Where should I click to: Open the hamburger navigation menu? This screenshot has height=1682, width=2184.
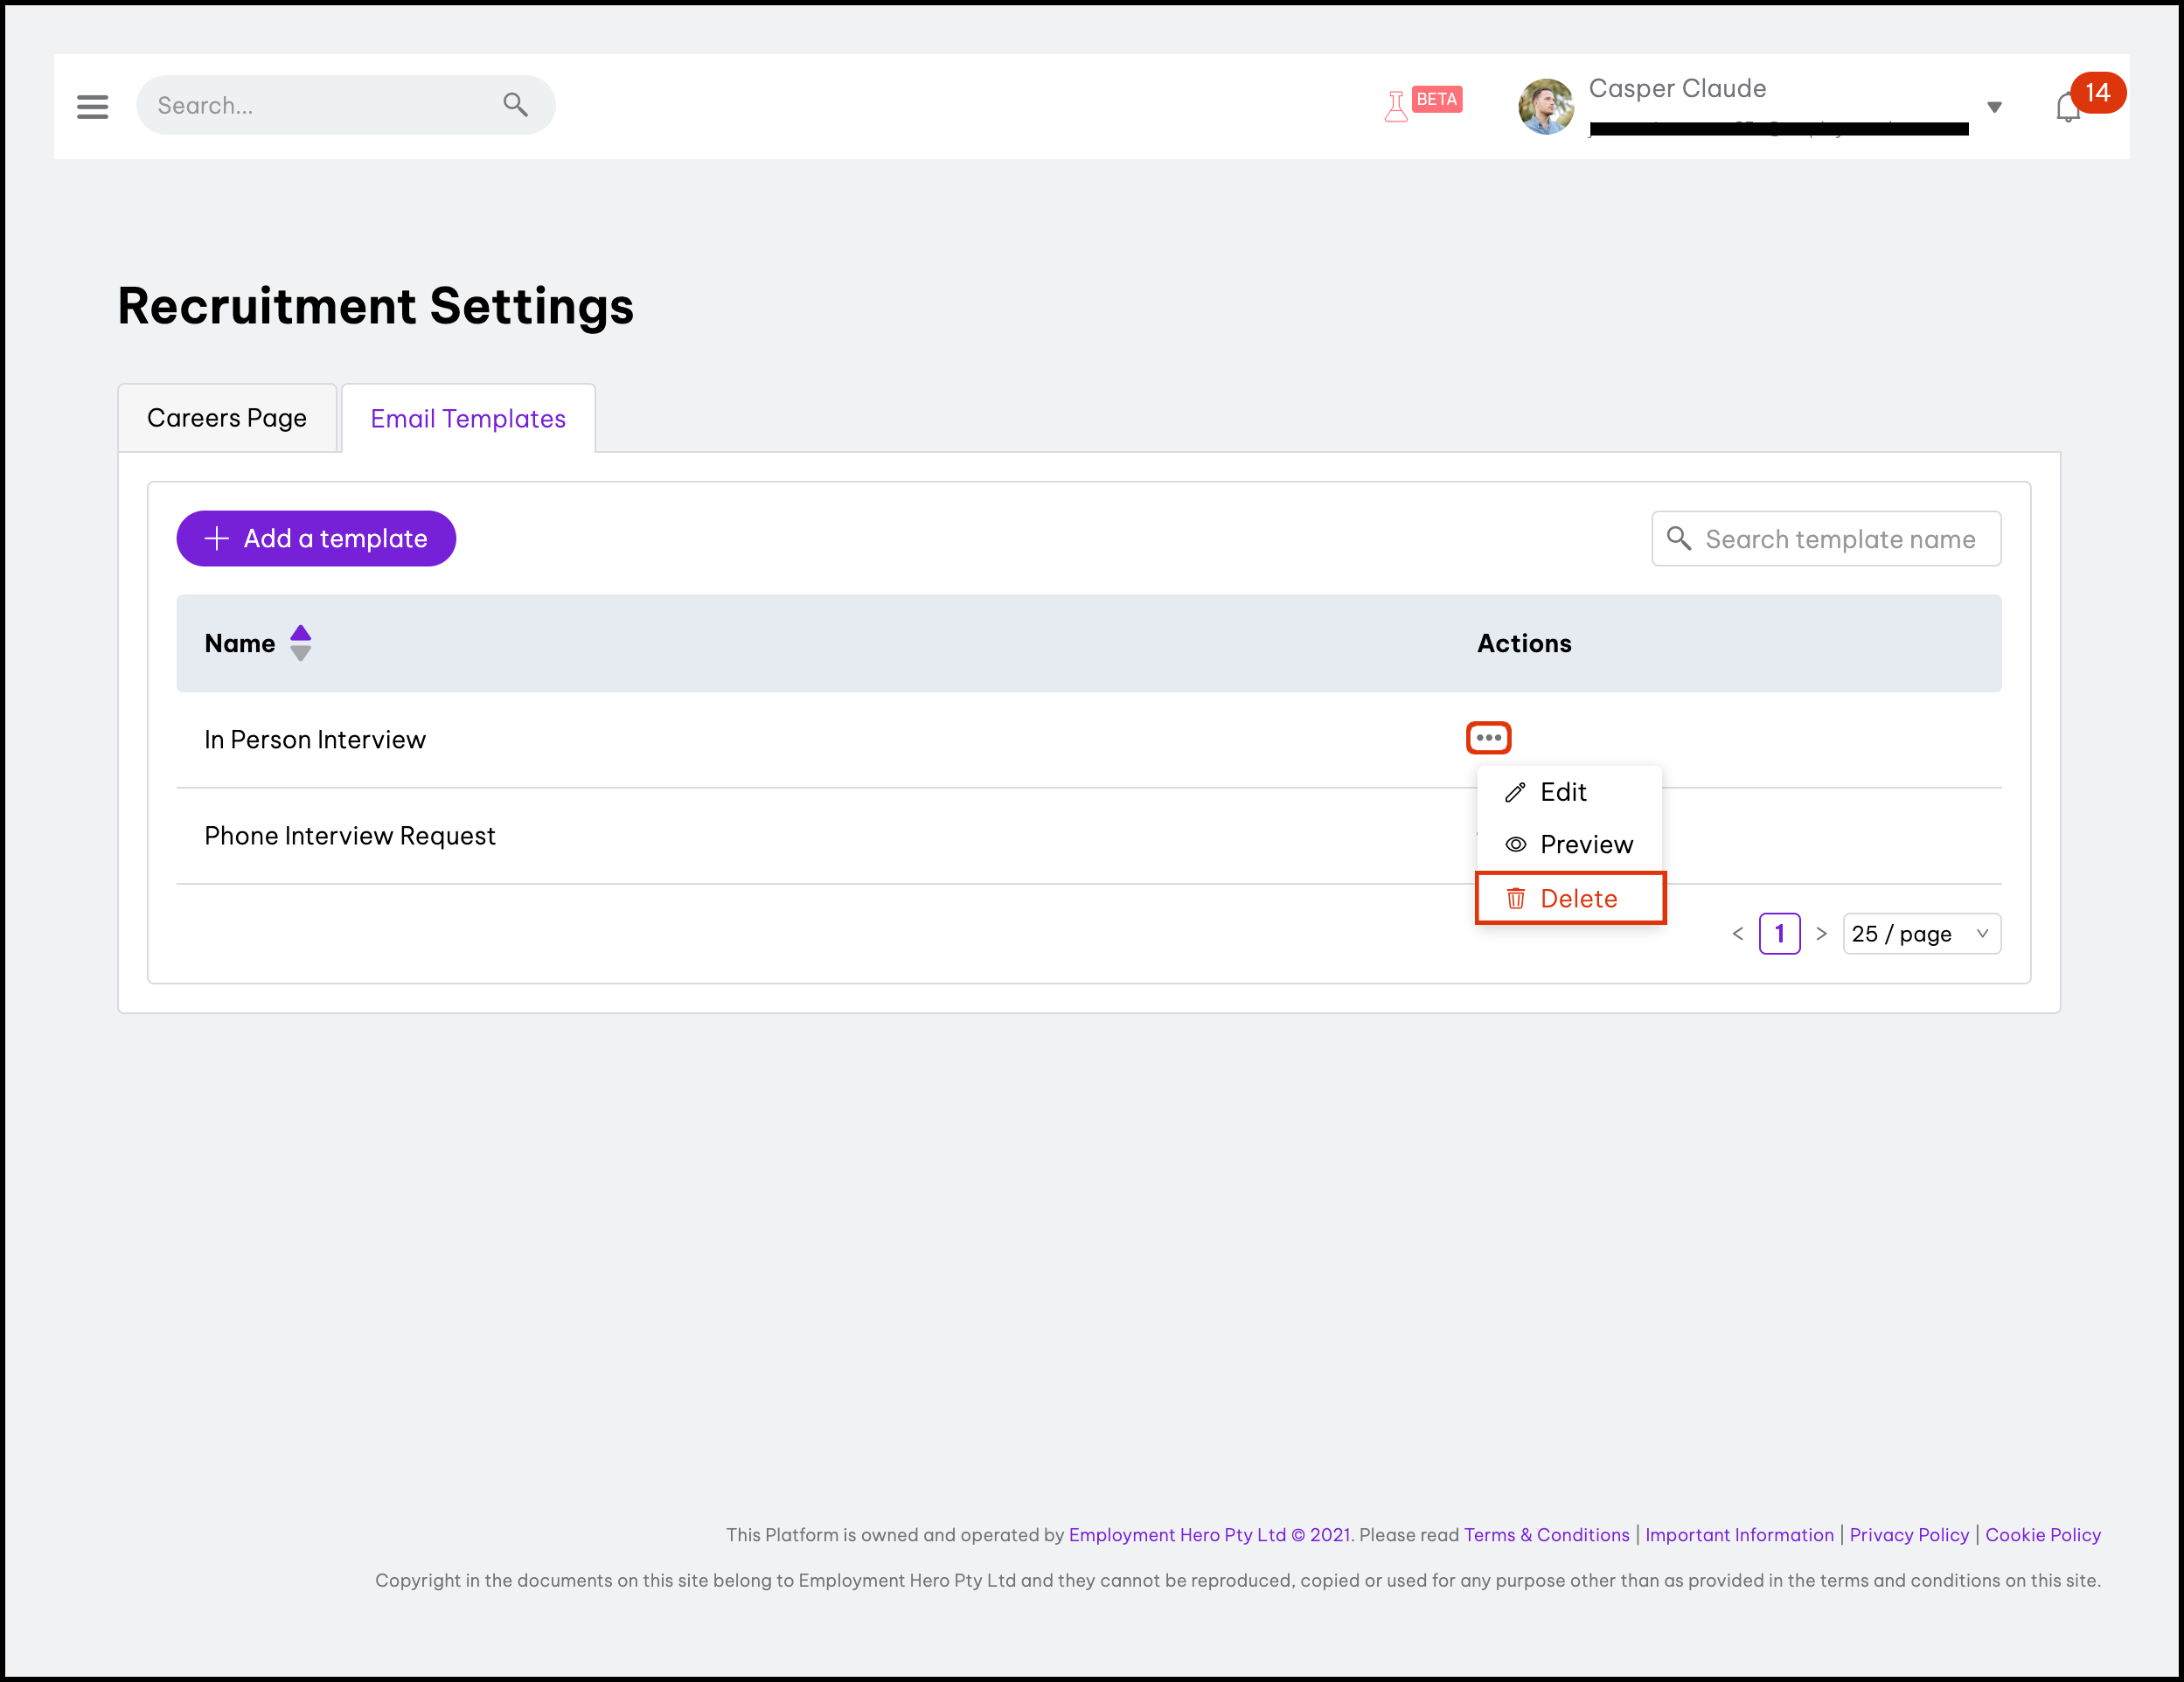(92, 106)
